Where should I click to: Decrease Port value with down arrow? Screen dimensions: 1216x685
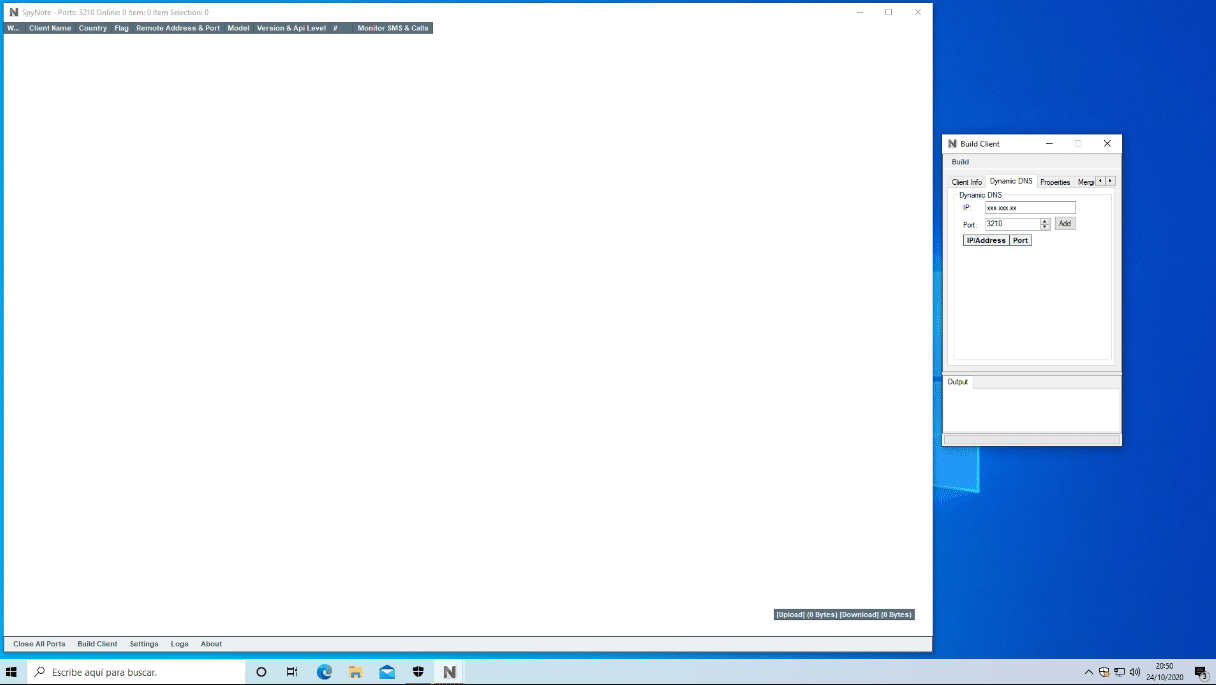(x=1045, y=227)
